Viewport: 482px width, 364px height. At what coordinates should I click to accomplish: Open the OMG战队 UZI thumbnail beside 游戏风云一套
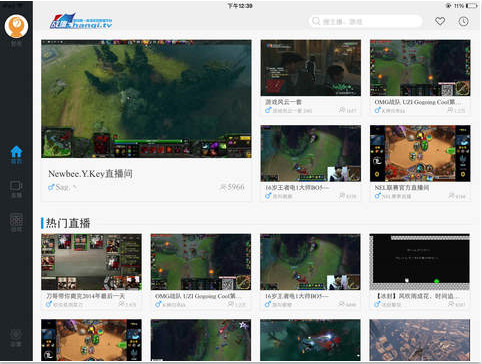click(420, 68)
